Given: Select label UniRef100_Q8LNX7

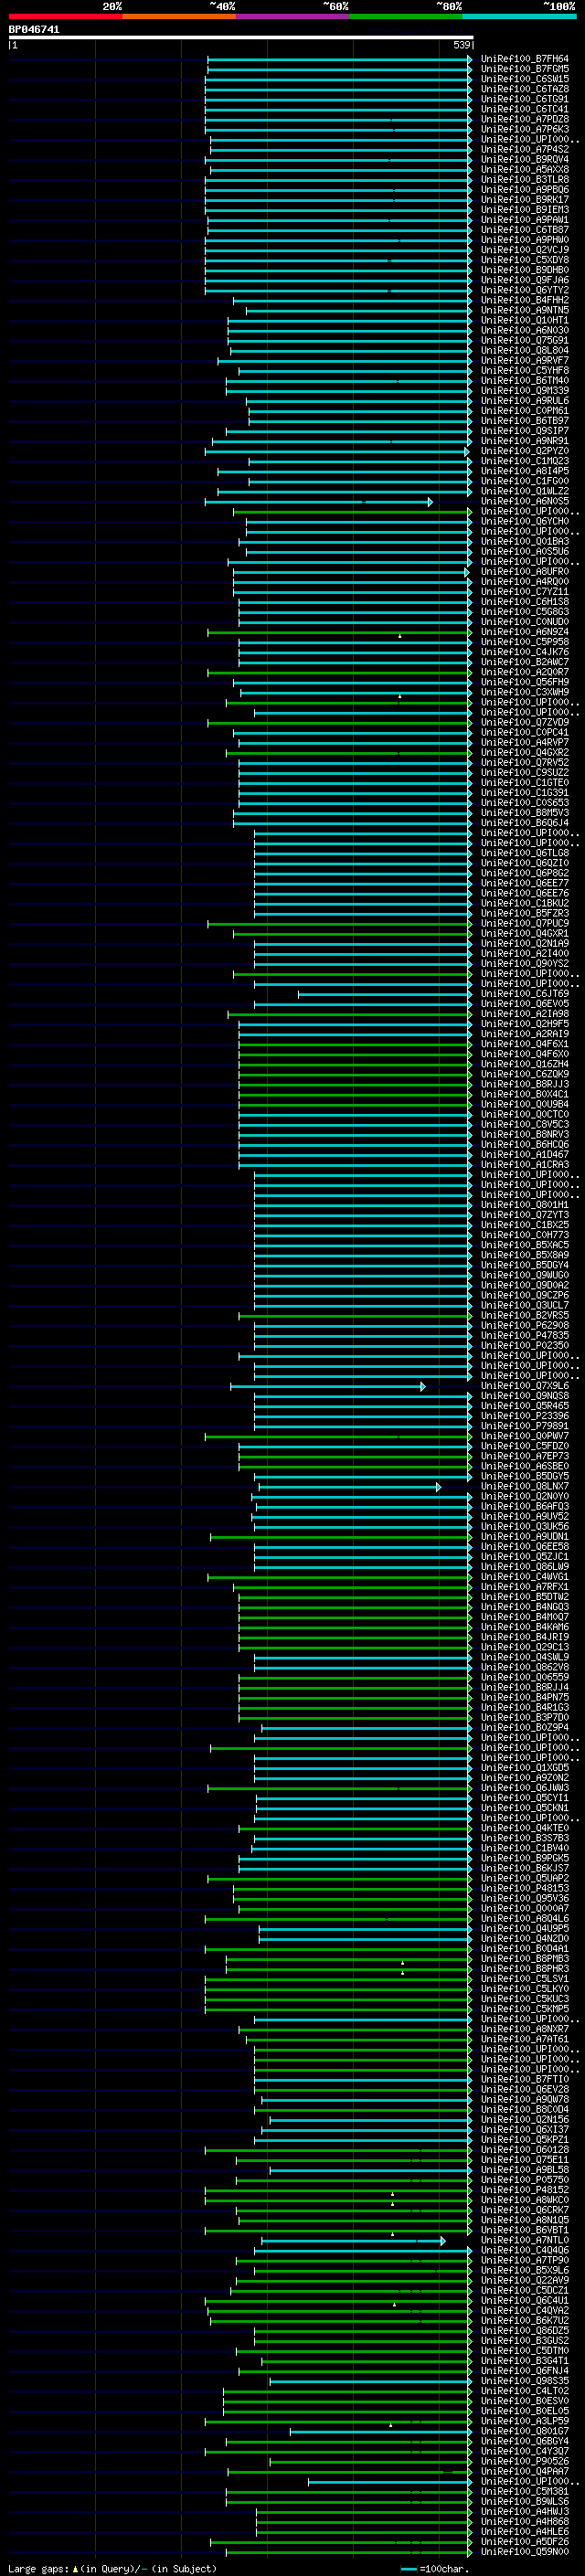Looking at the screenshot, I should pyautogui.click(x=524, y=1487).
